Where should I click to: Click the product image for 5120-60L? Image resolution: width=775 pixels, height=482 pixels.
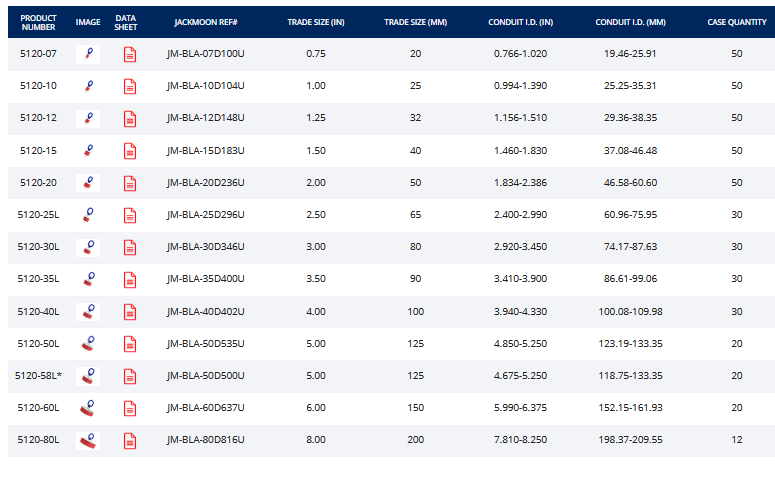click(x=88, y=408)
